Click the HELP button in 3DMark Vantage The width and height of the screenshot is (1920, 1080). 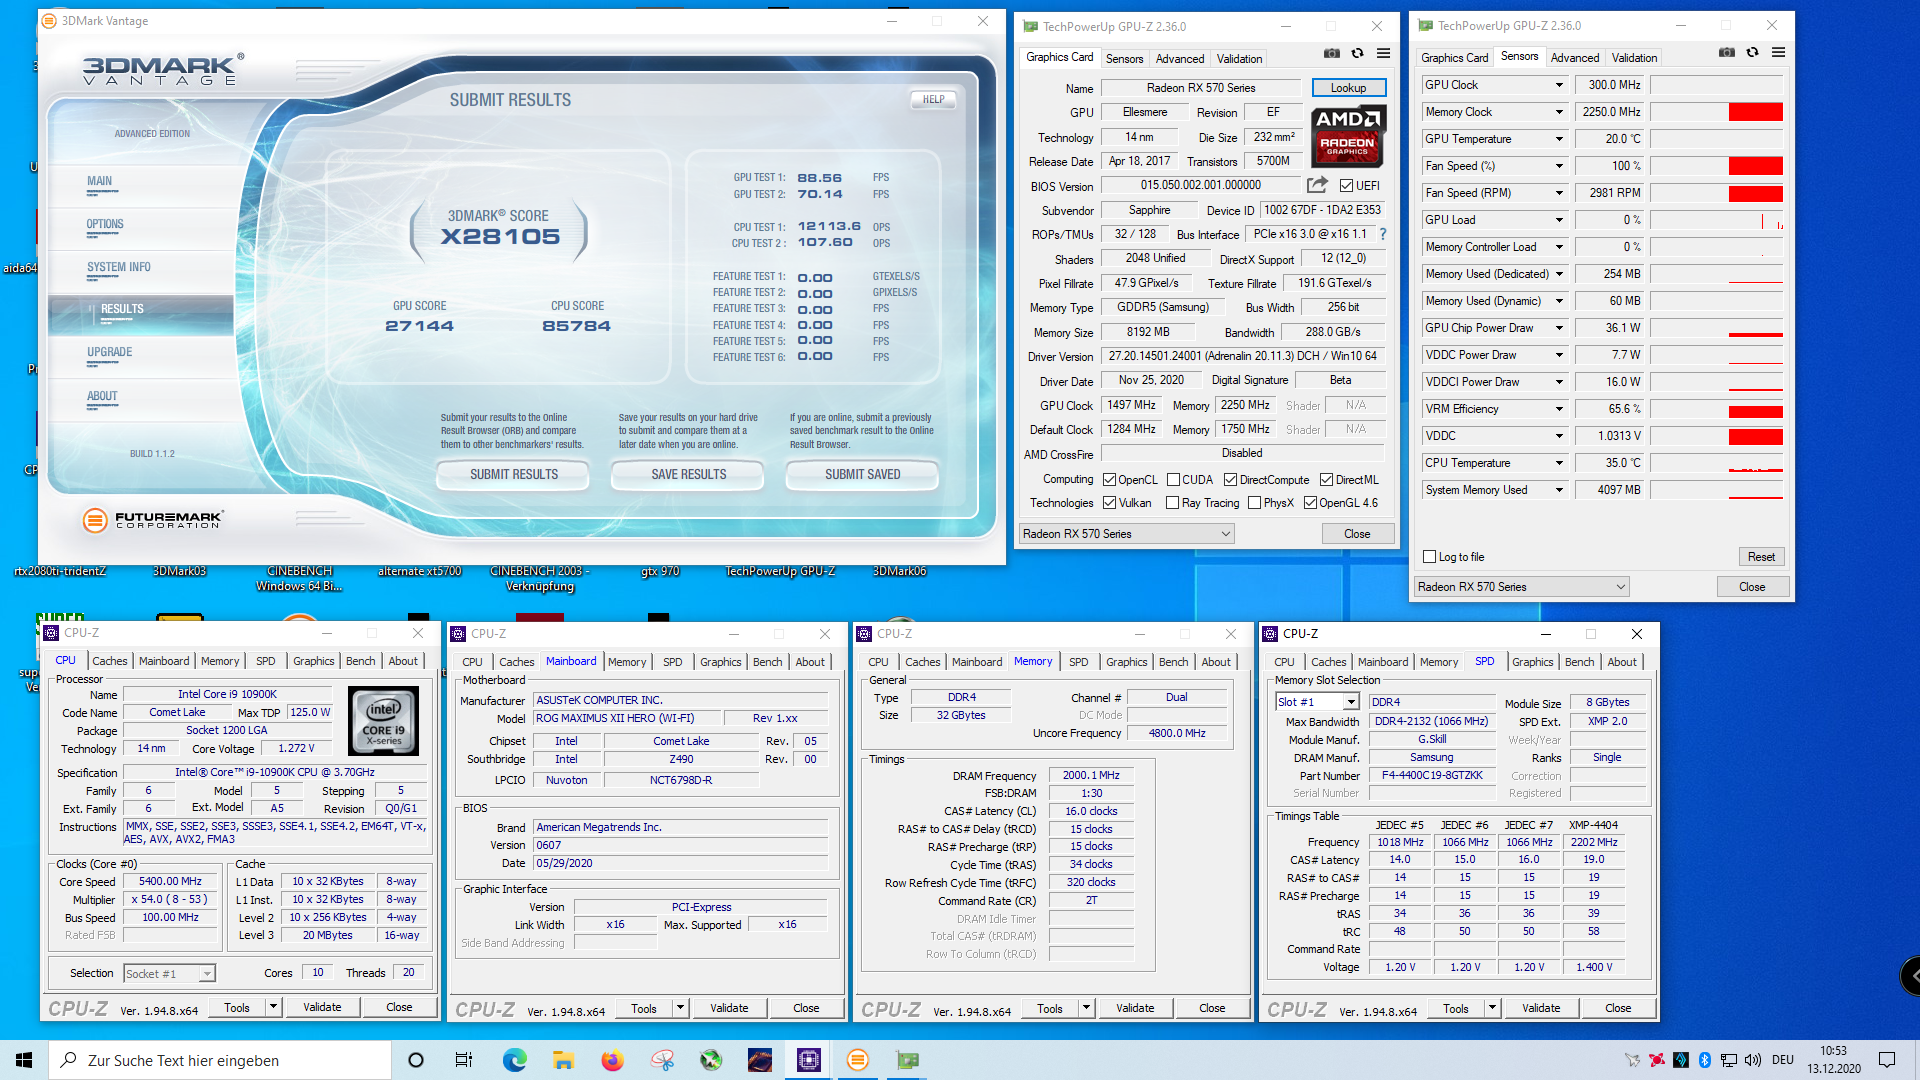tap(933, 100)
